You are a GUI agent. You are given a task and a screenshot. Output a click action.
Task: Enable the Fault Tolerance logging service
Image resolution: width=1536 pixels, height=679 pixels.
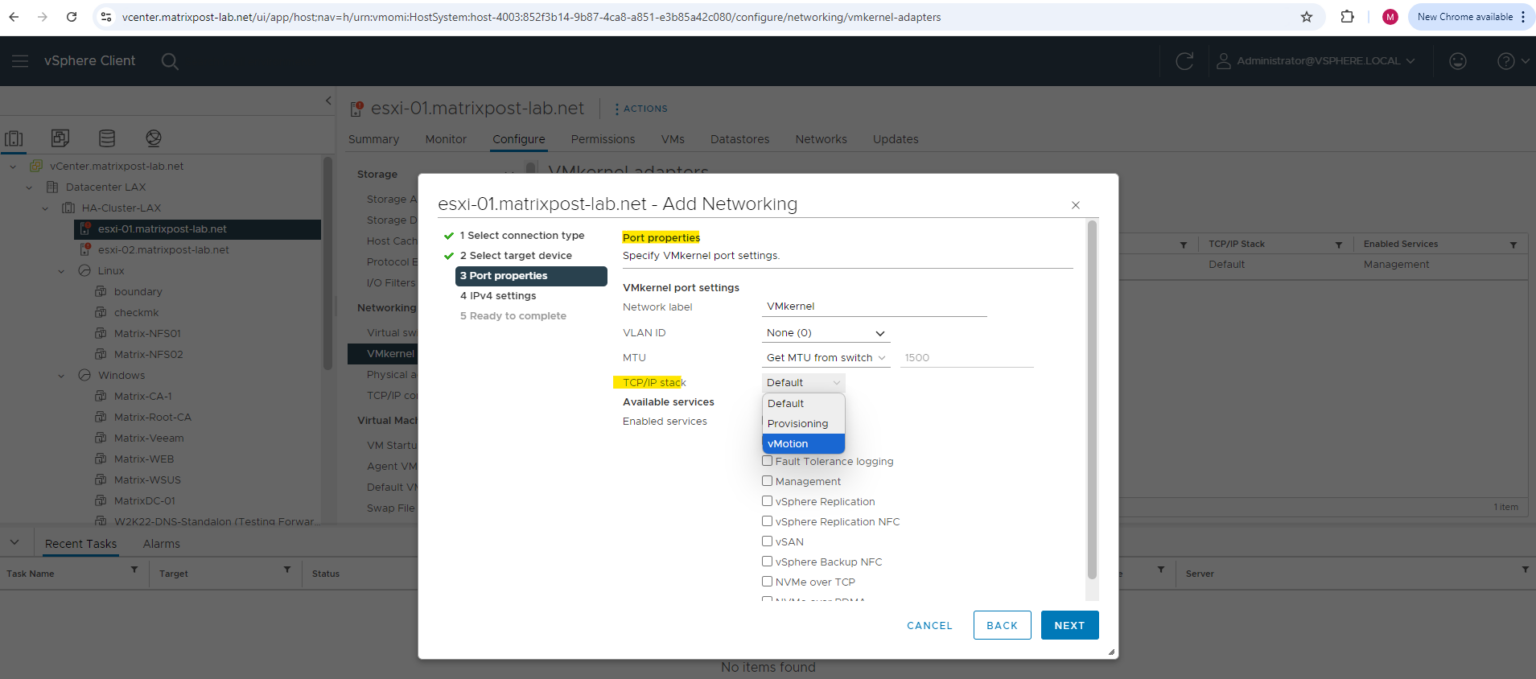767,461
